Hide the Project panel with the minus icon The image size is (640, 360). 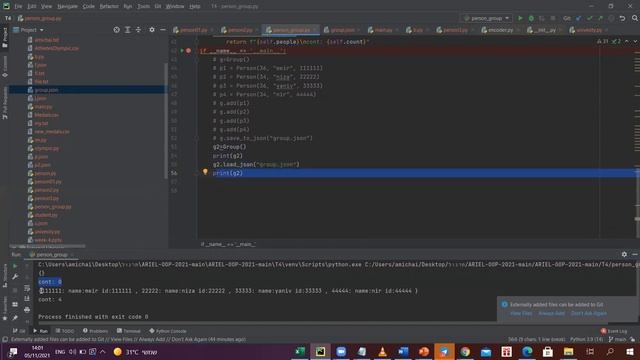point(163,30)
